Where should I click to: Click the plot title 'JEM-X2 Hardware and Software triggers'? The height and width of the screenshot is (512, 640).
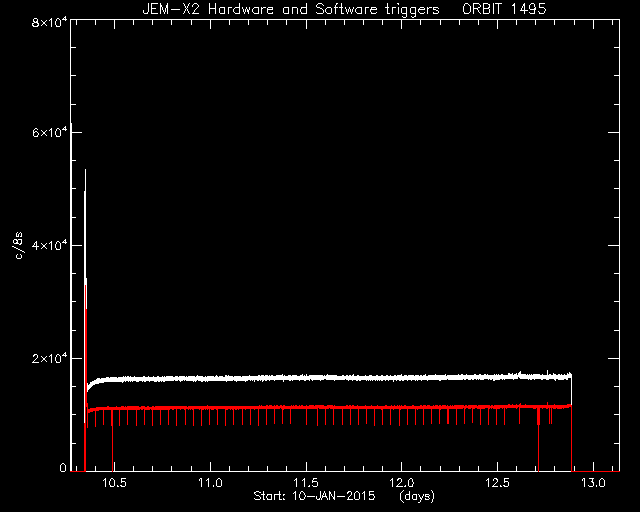coord(291,9)
